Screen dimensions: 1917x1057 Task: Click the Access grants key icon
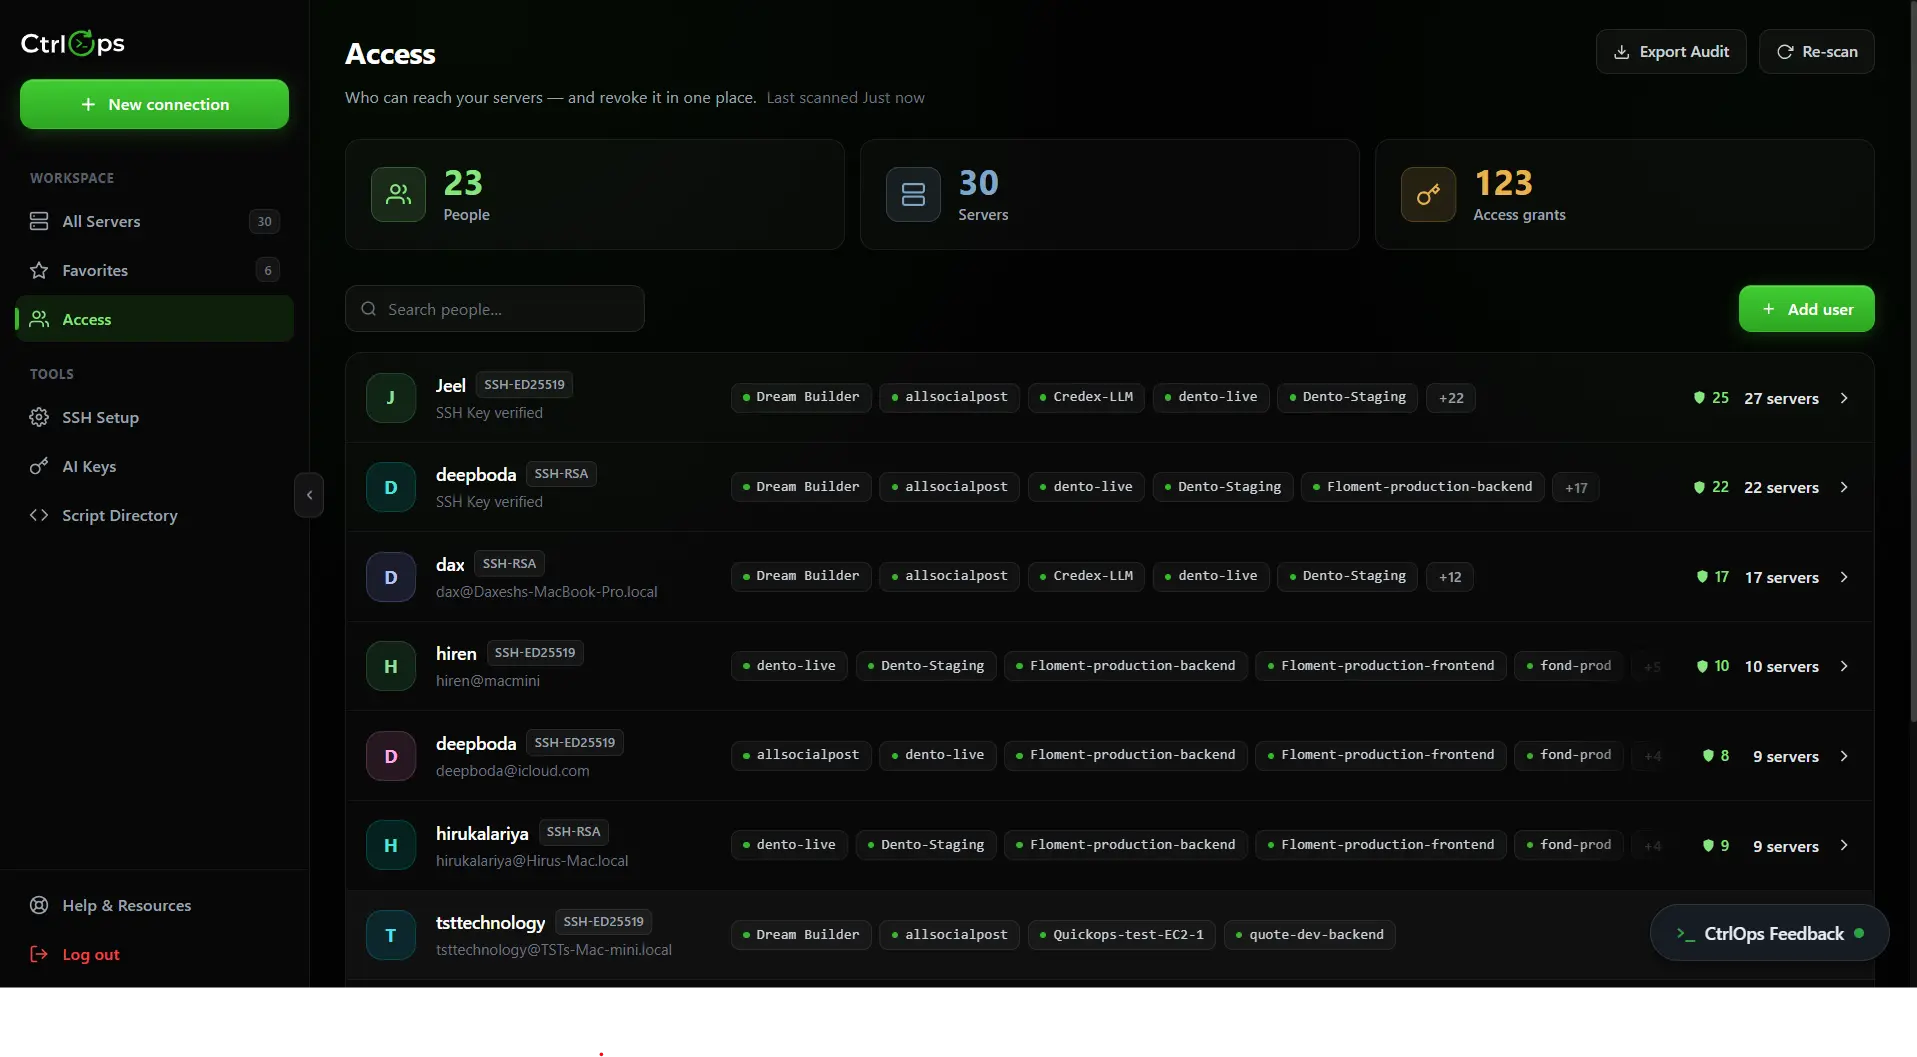coord(1428,194)
